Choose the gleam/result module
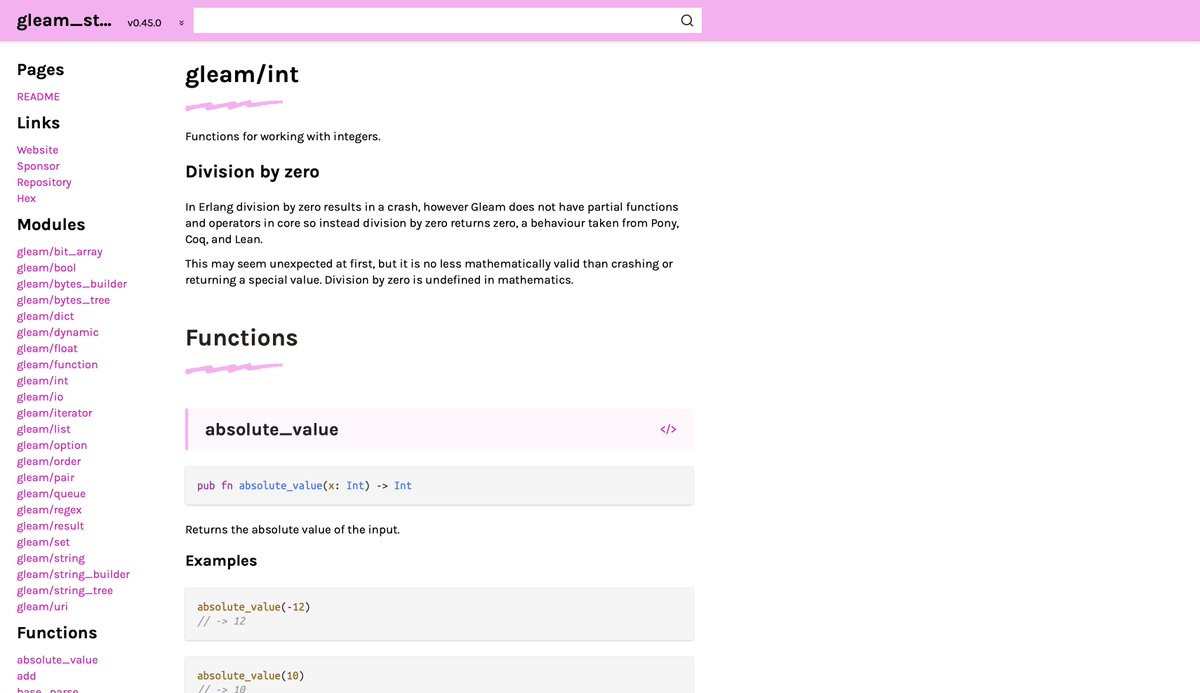 tap(50, 526)
